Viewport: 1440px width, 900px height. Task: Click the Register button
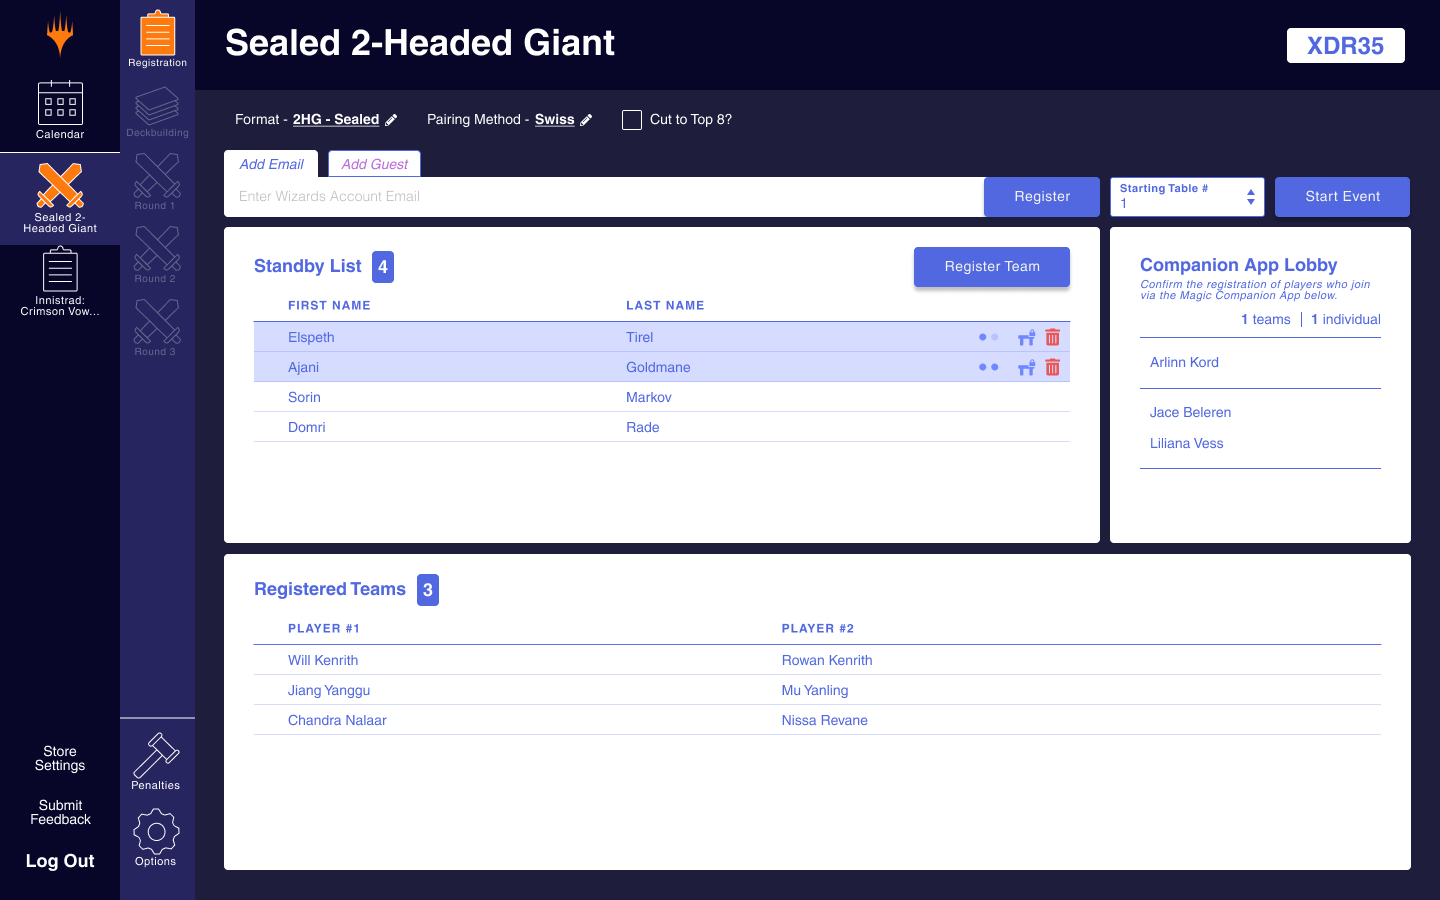tap(1042, 197)
